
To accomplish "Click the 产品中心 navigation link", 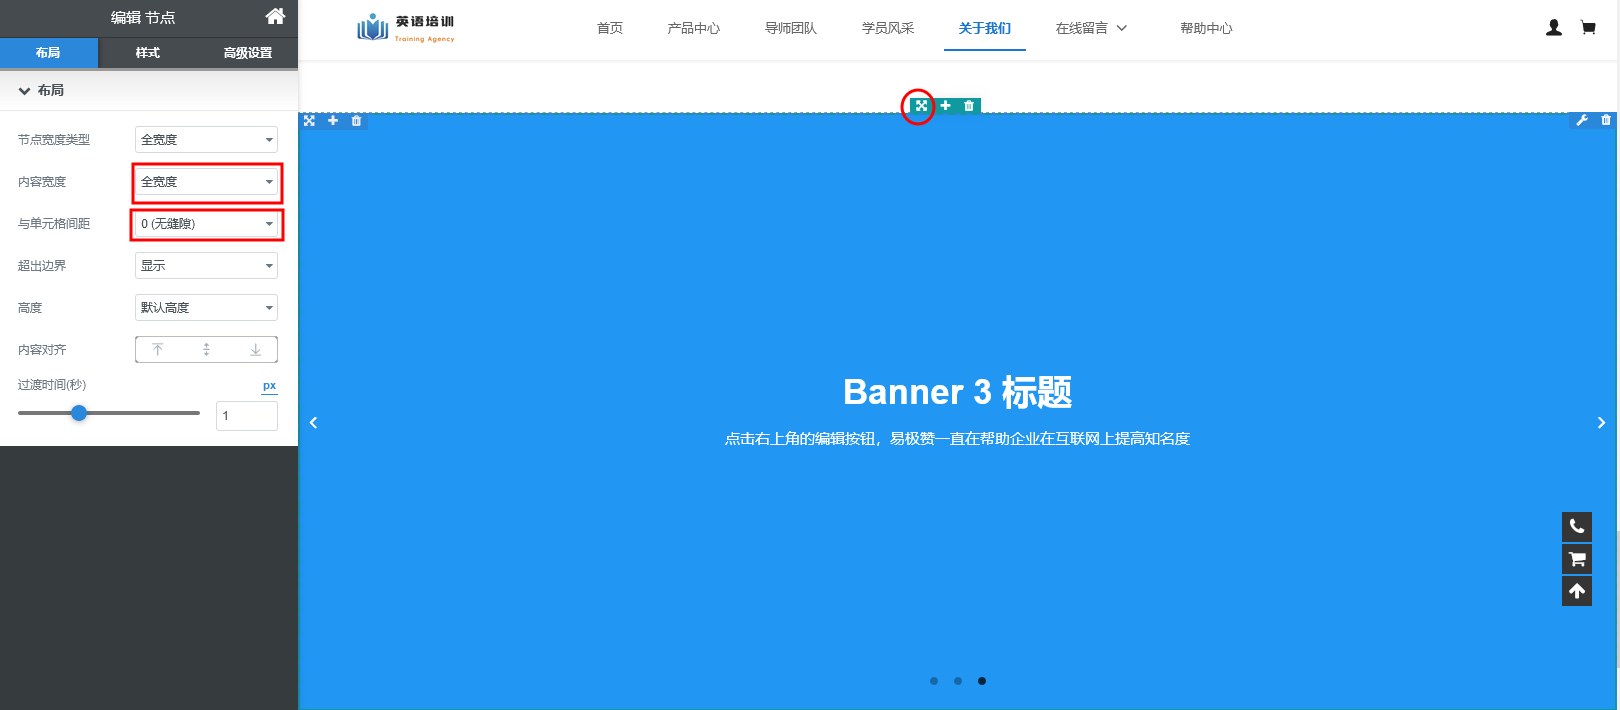I will [693, 28].
